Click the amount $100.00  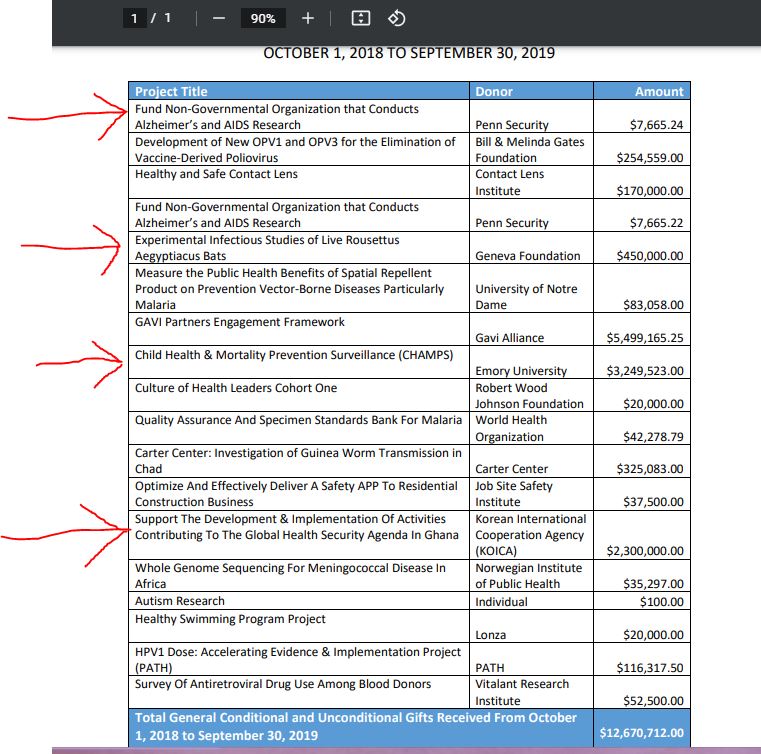point(662,602)
